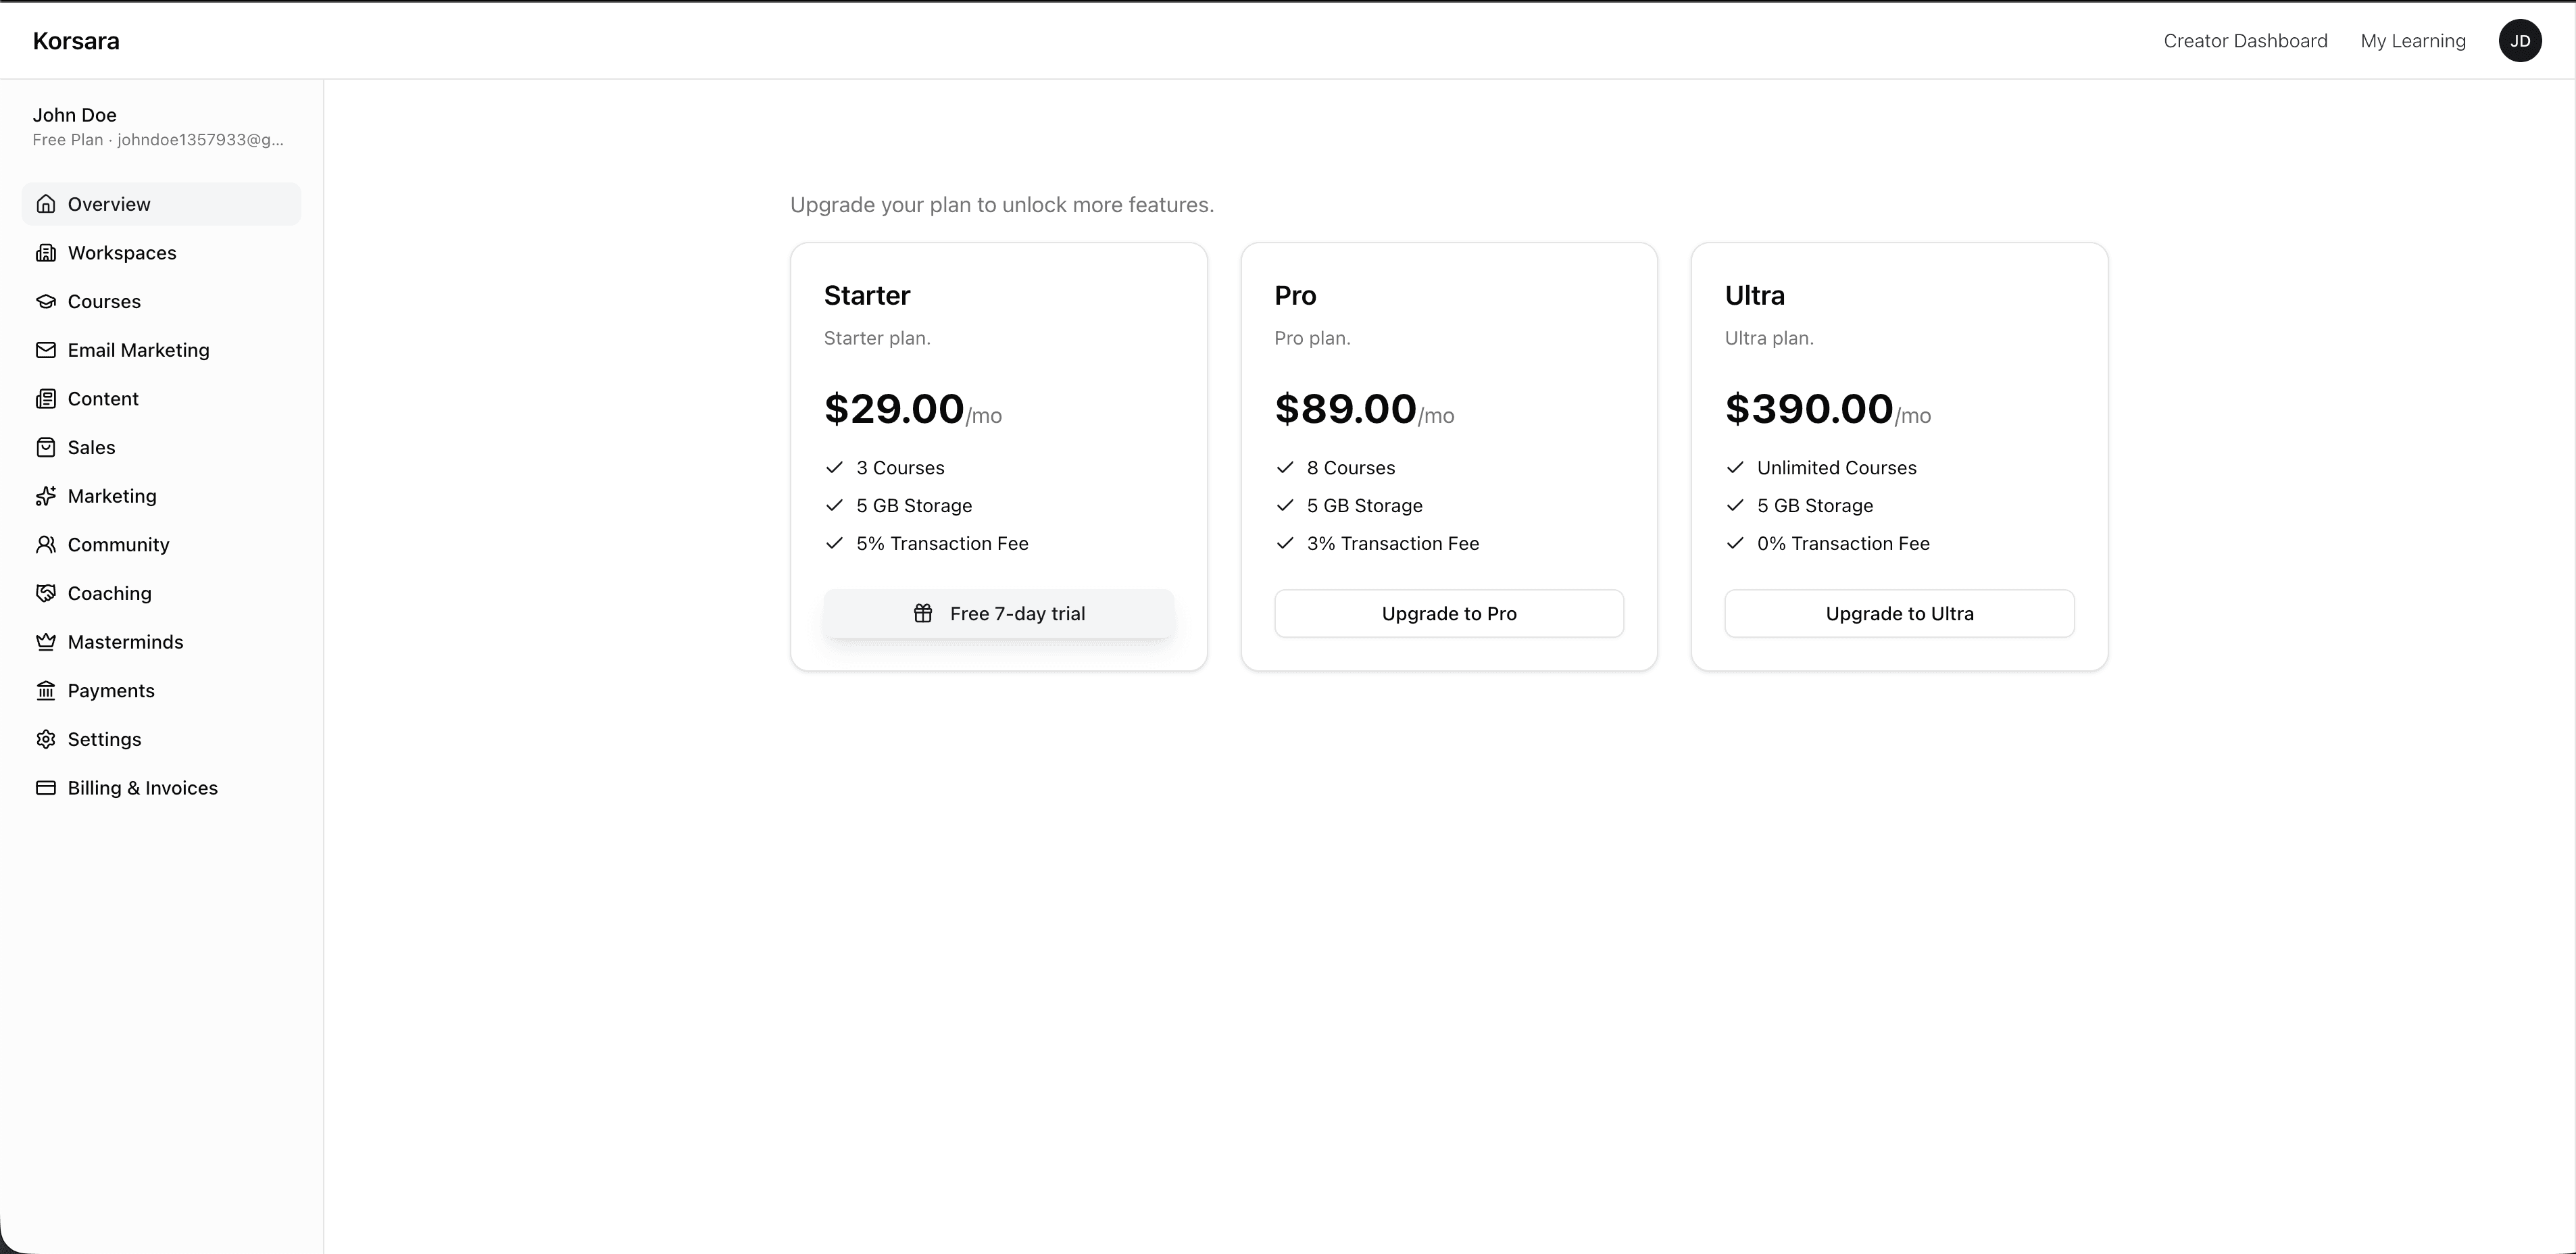Select Coaching in the sidebar
Image resolution: width=2576 pixels, height=1254 pixels.
pos(108,592)
